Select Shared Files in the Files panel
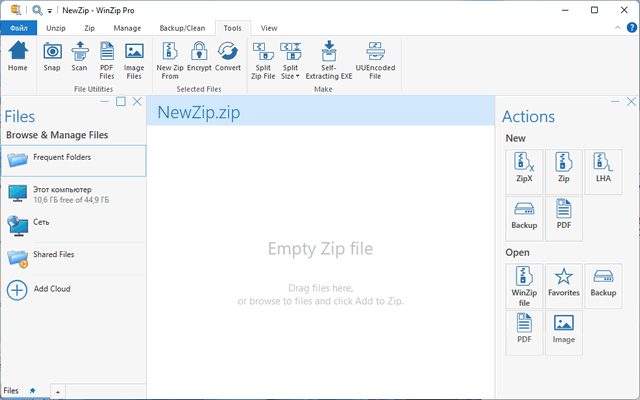Viewport: 640px width, 400px height. [x=54, y=256]
